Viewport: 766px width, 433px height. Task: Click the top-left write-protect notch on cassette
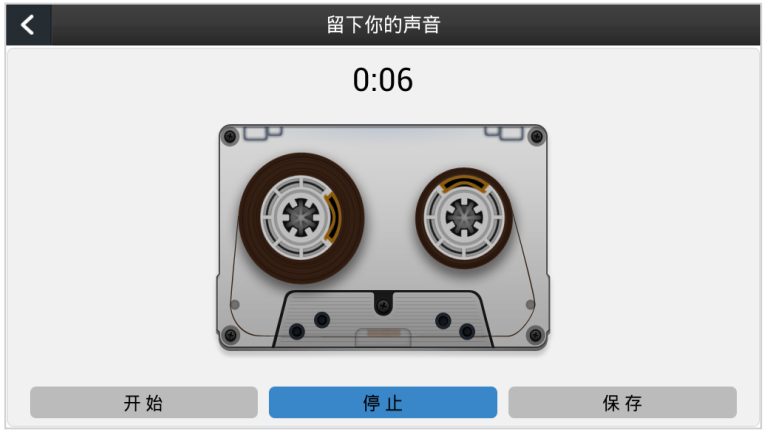262,132
